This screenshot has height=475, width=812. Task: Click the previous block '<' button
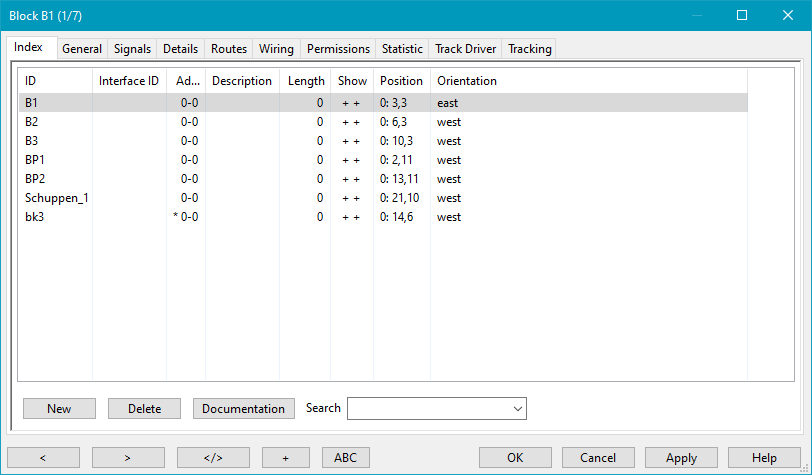pos(43,457)
